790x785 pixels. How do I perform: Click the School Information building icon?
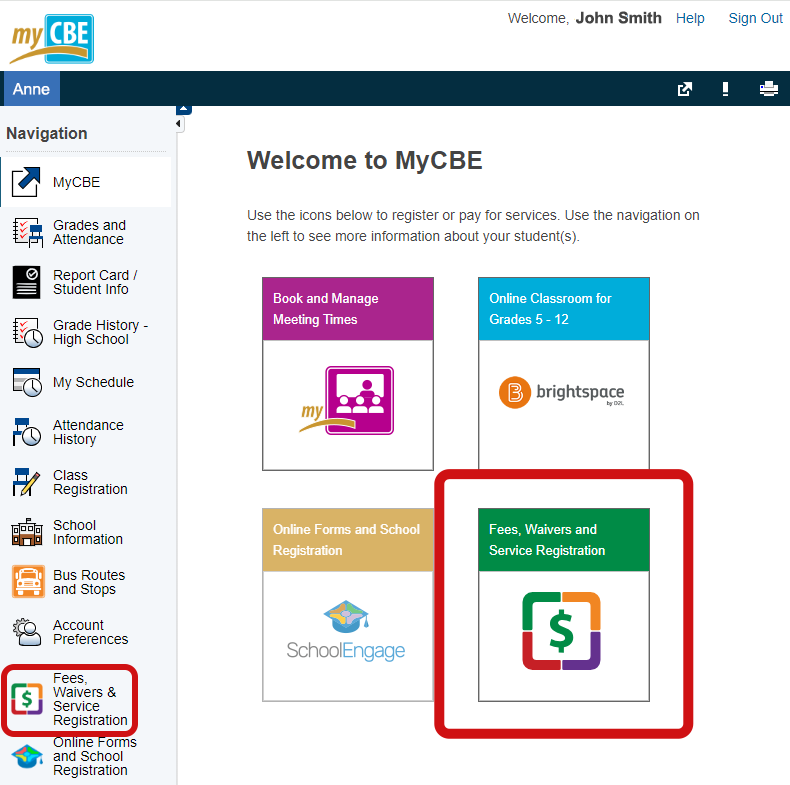pos(26,532)
